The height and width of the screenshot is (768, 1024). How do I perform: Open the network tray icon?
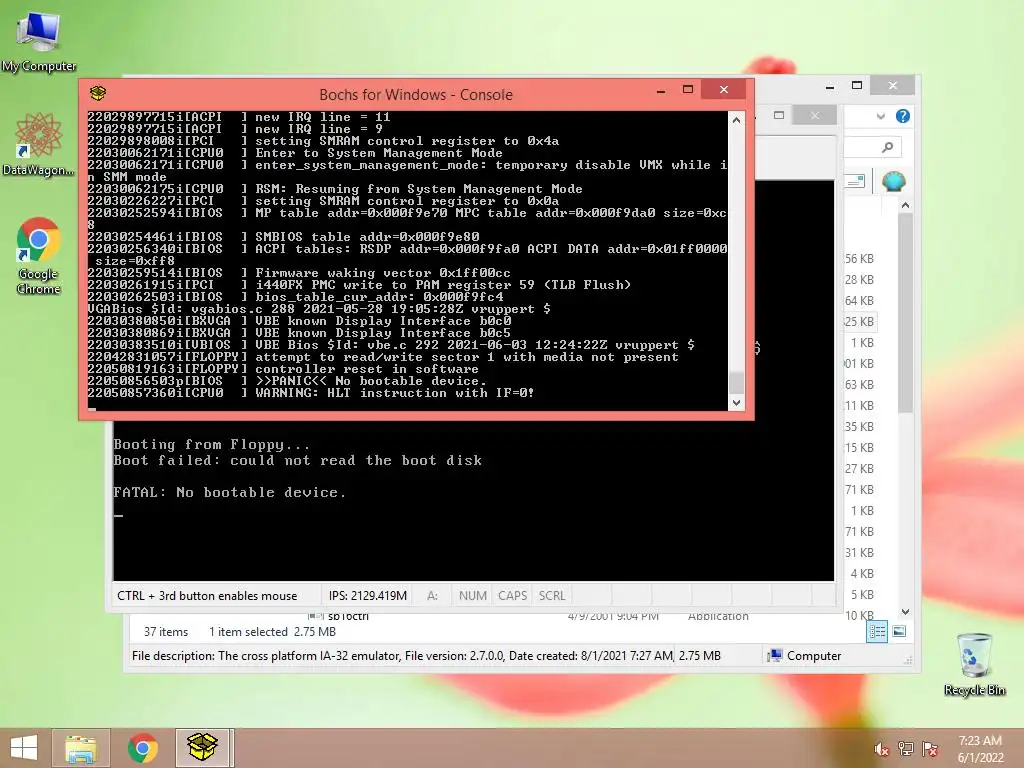[906, 749]
